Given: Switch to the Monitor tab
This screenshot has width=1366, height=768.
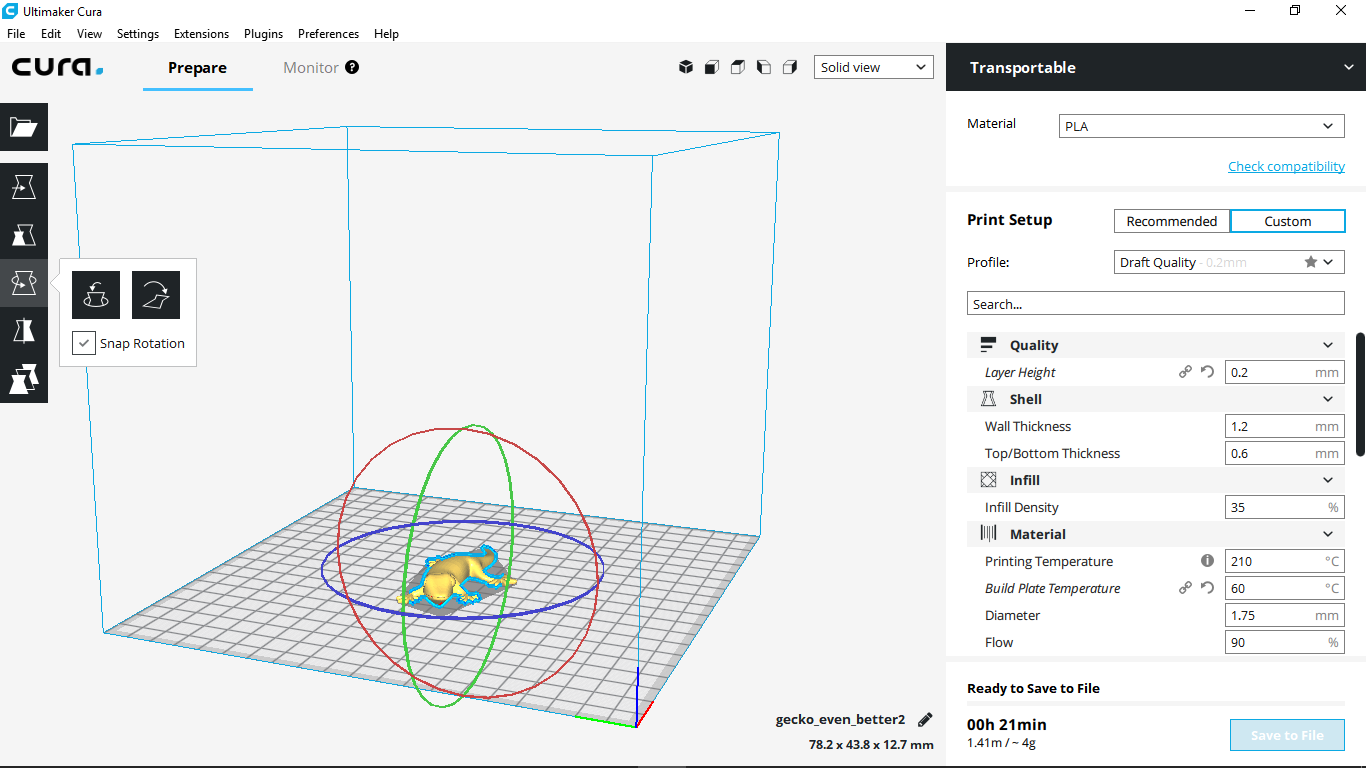Looking at the screenshot, I should click(x=311, y=67).
